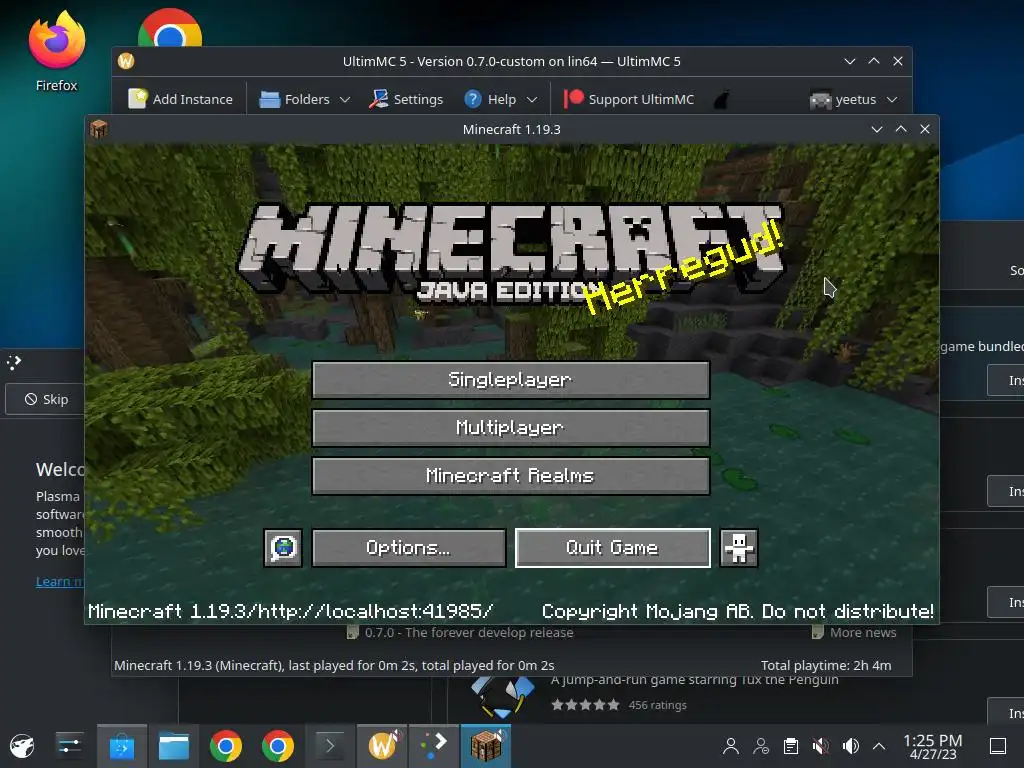Click the black cat icon in UltimMC toolbar
The width and height of the screenshot is (1024, 768).
(721, 99)
